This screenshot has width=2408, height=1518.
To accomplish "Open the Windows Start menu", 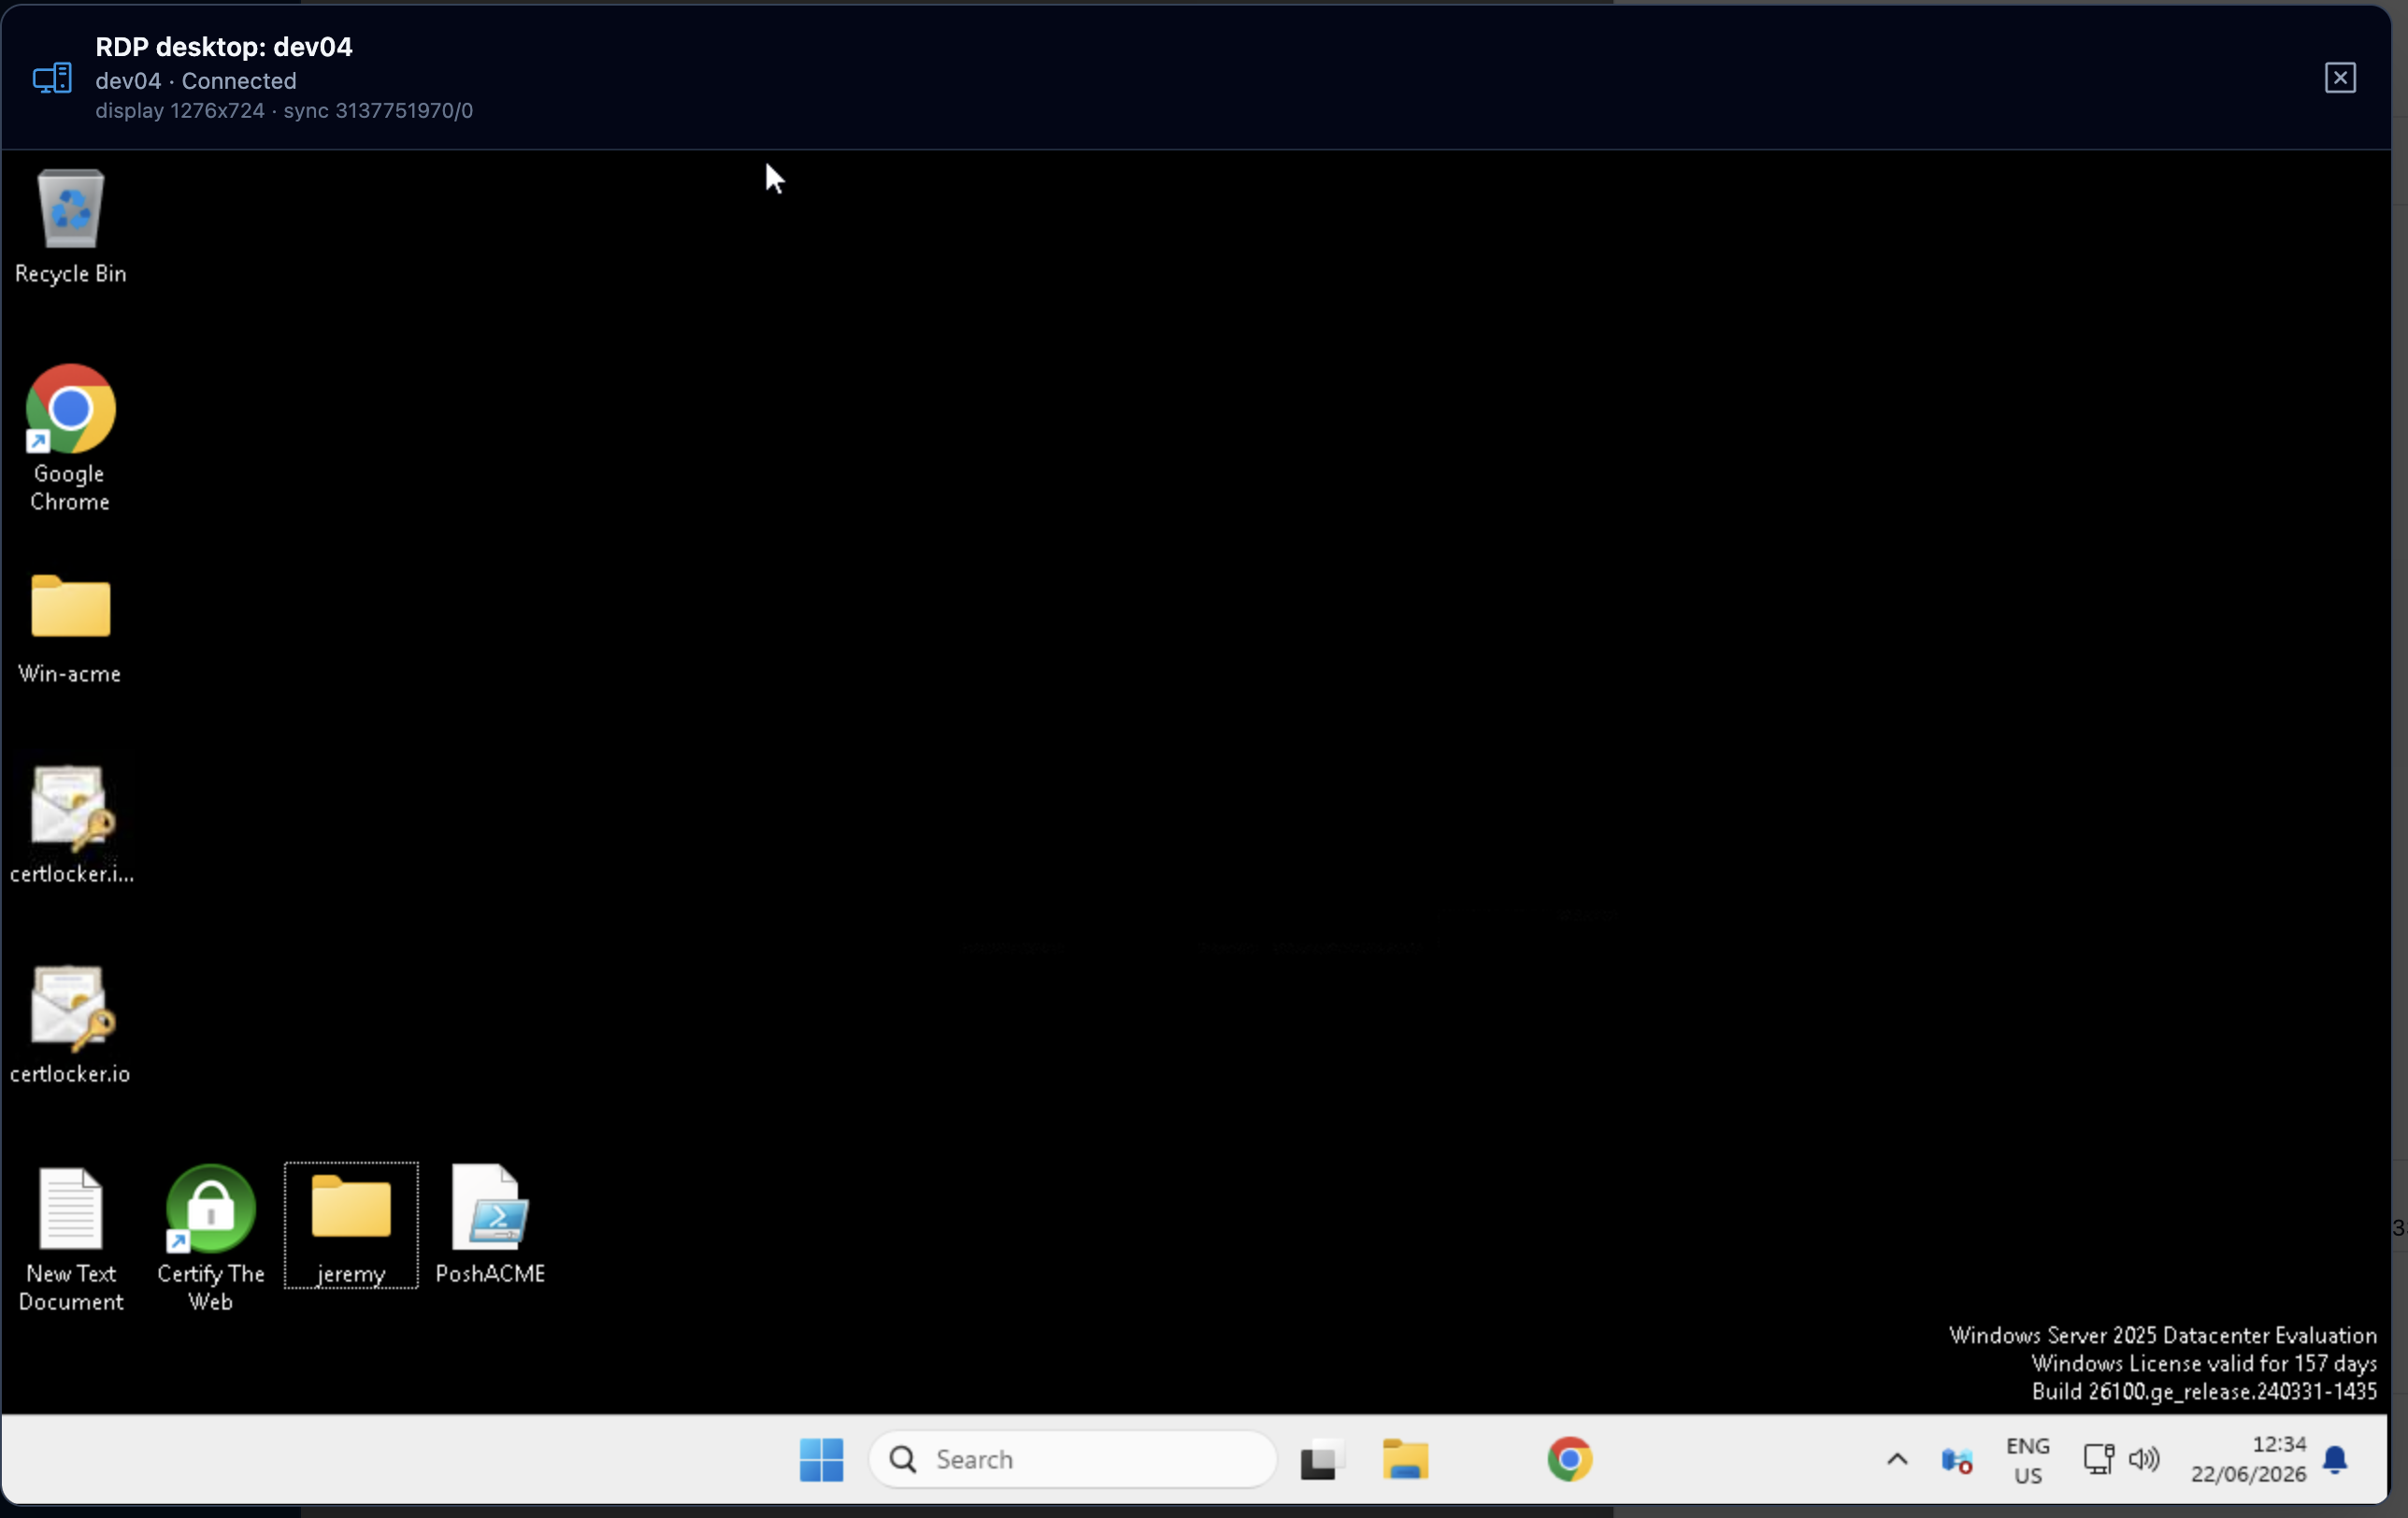I will coord(822,1460).
